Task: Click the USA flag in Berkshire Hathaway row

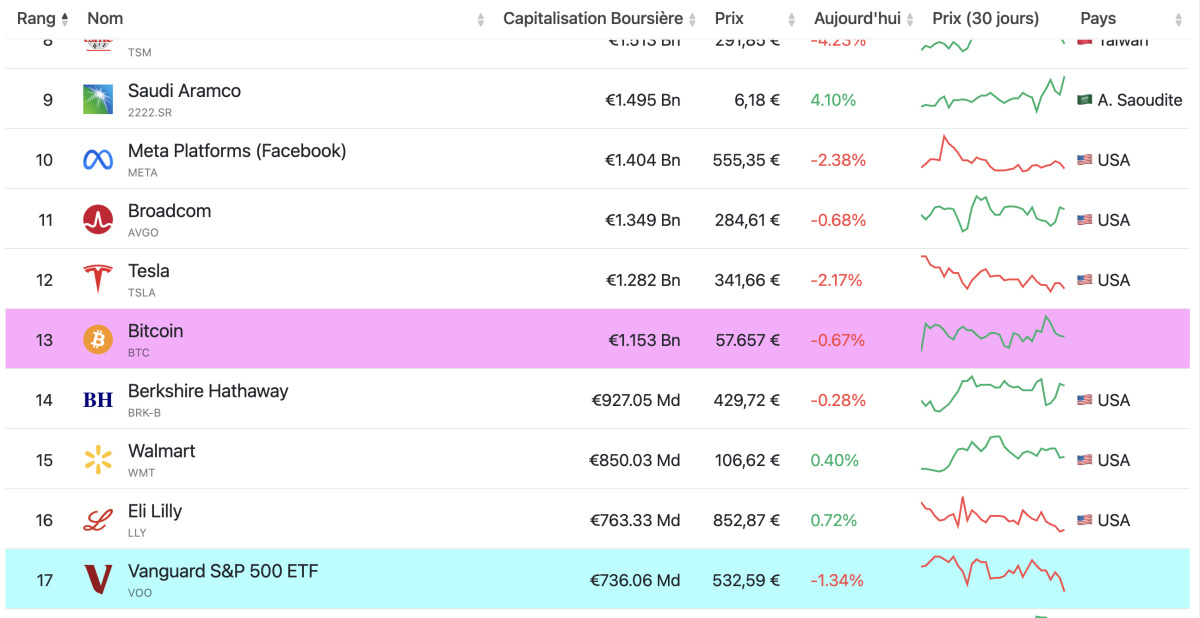Action: [x=1084, y=400]
